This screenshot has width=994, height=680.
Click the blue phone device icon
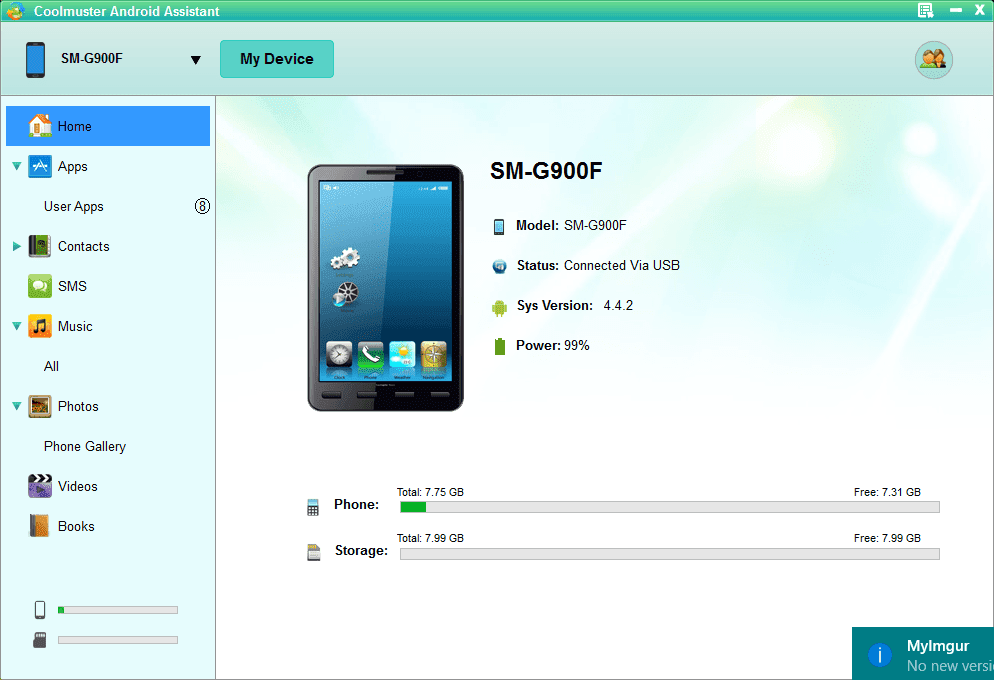click(36, 60)
